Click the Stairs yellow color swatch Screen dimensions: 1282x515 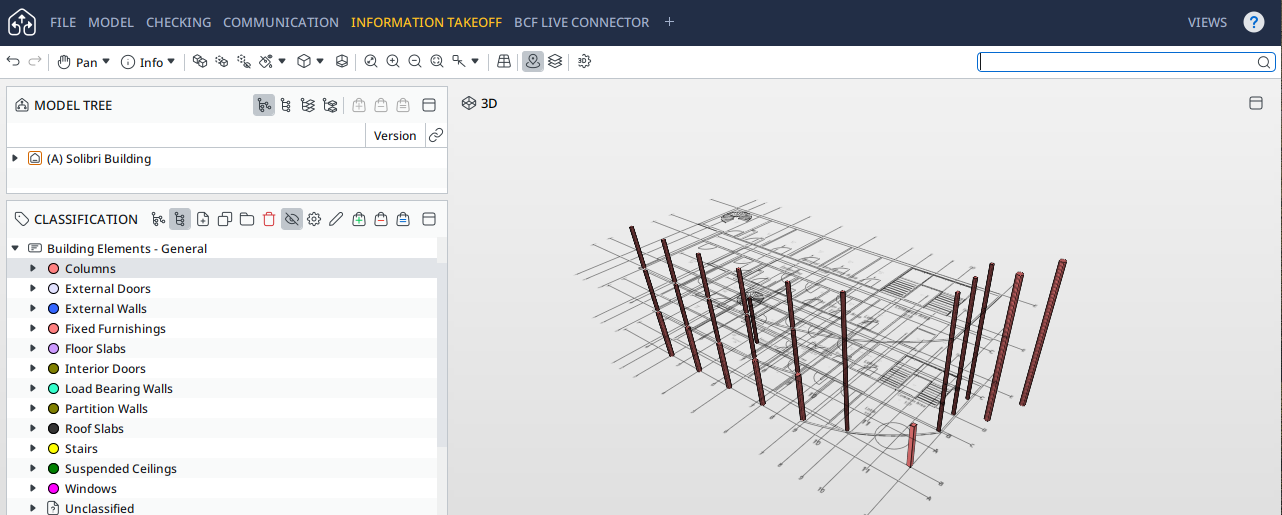click(54, 448)
